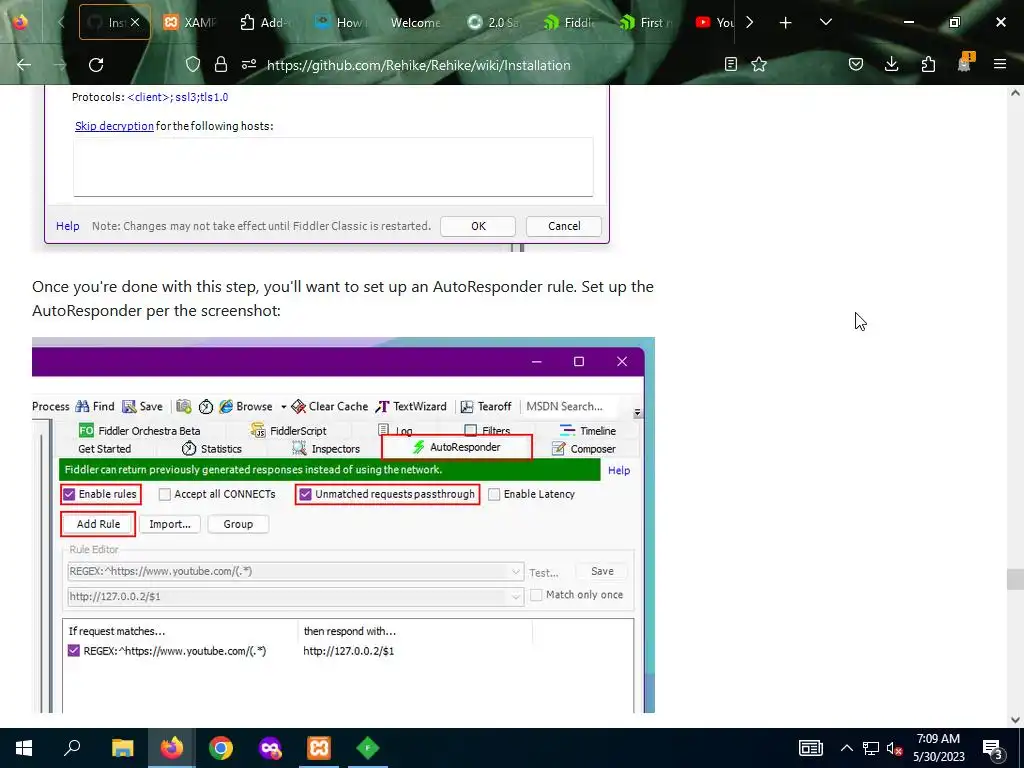1024x768 pixels.
Task: Open the muted volume tray icon
Action: 895,748
